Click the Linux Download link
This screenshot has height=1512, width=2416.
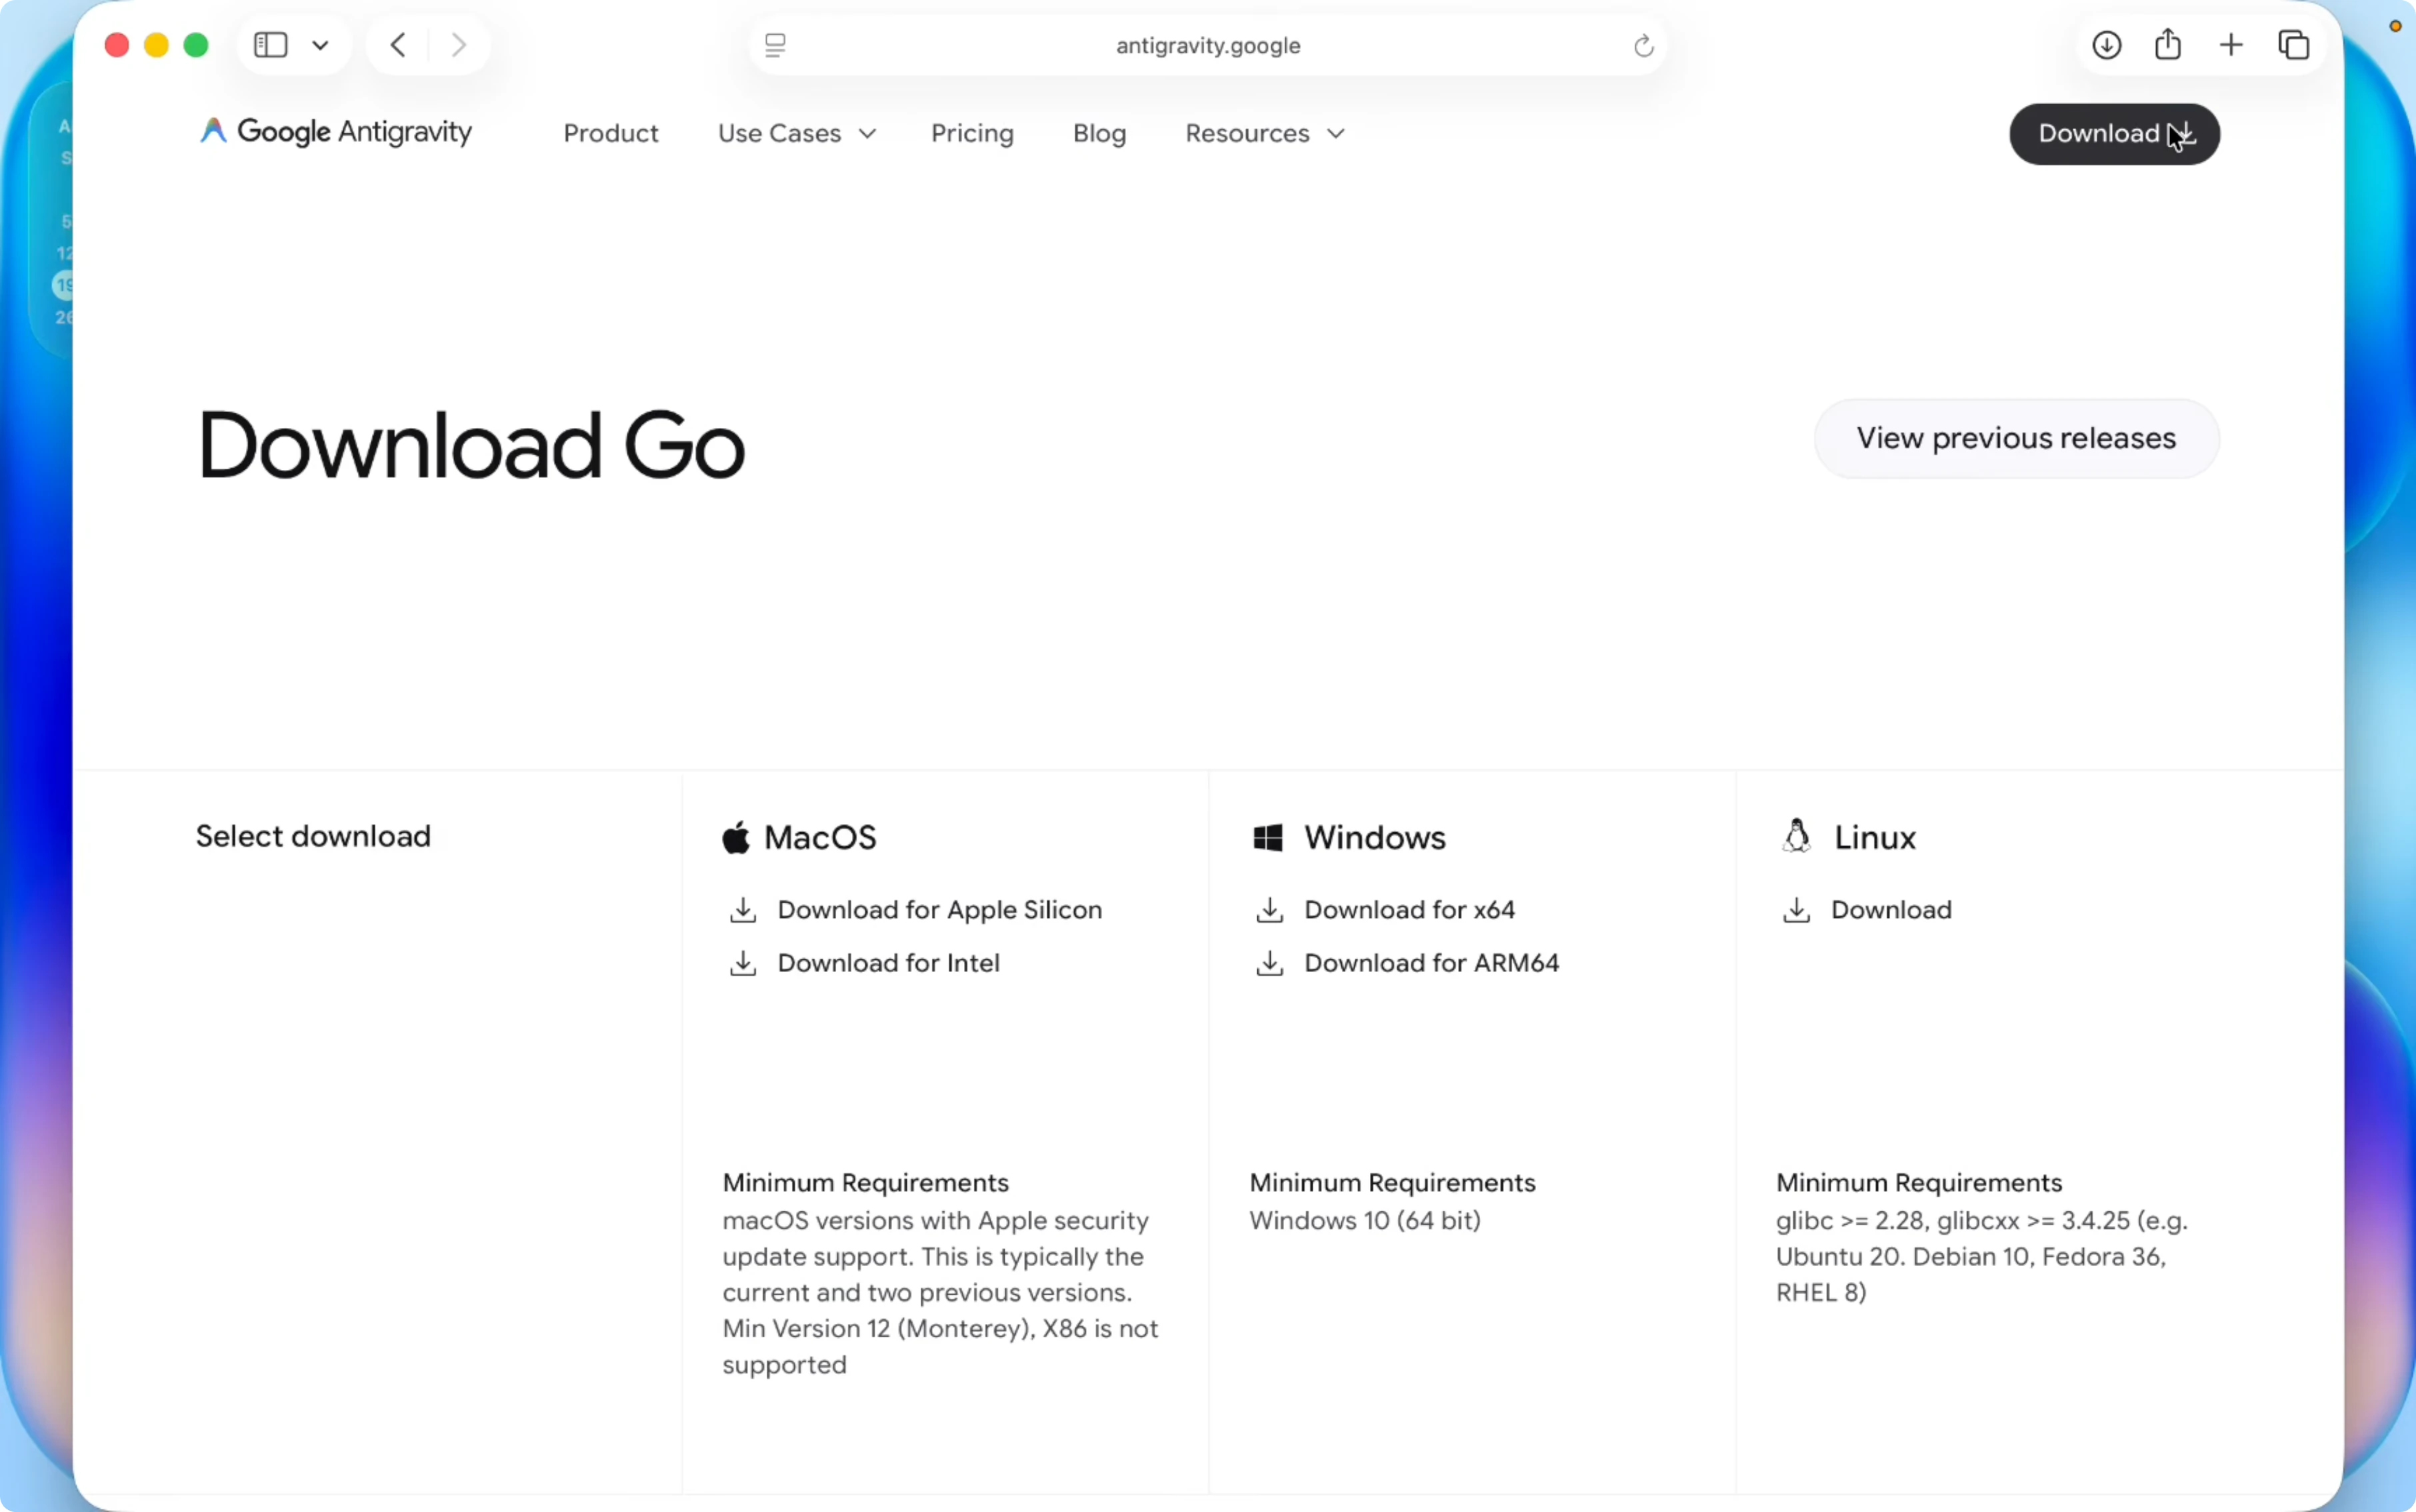tap(1891, 910)
